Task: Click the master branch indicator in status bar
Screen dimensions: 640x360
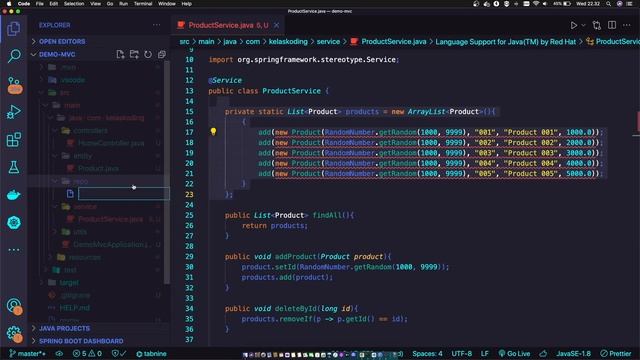Action: click(27, 353)
